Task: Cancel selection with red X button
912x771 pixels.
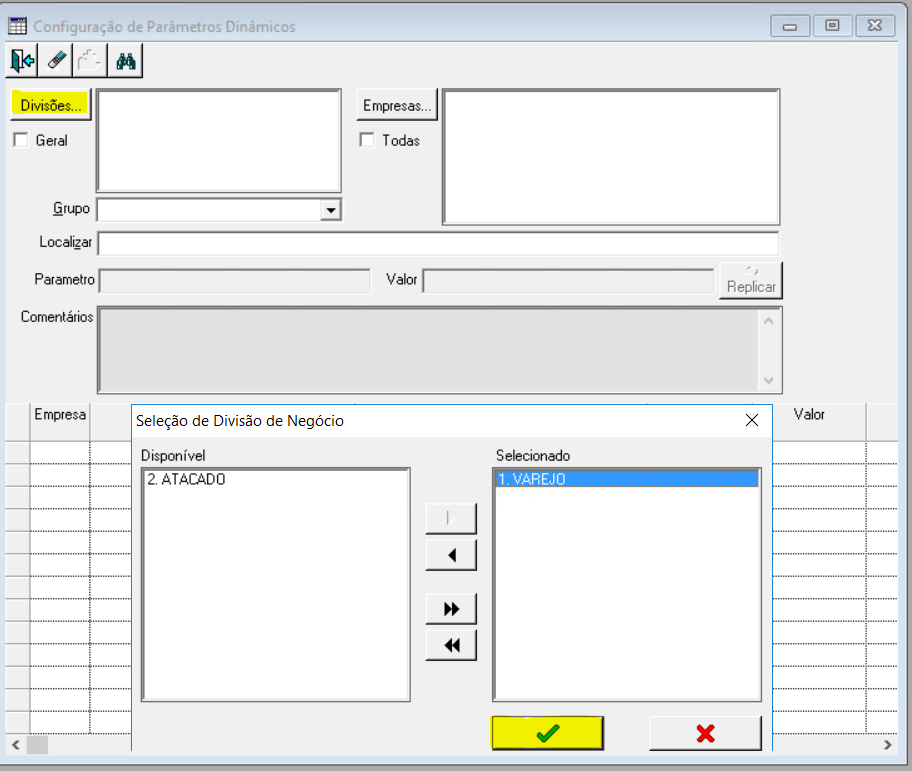Action: click(706, 733)
